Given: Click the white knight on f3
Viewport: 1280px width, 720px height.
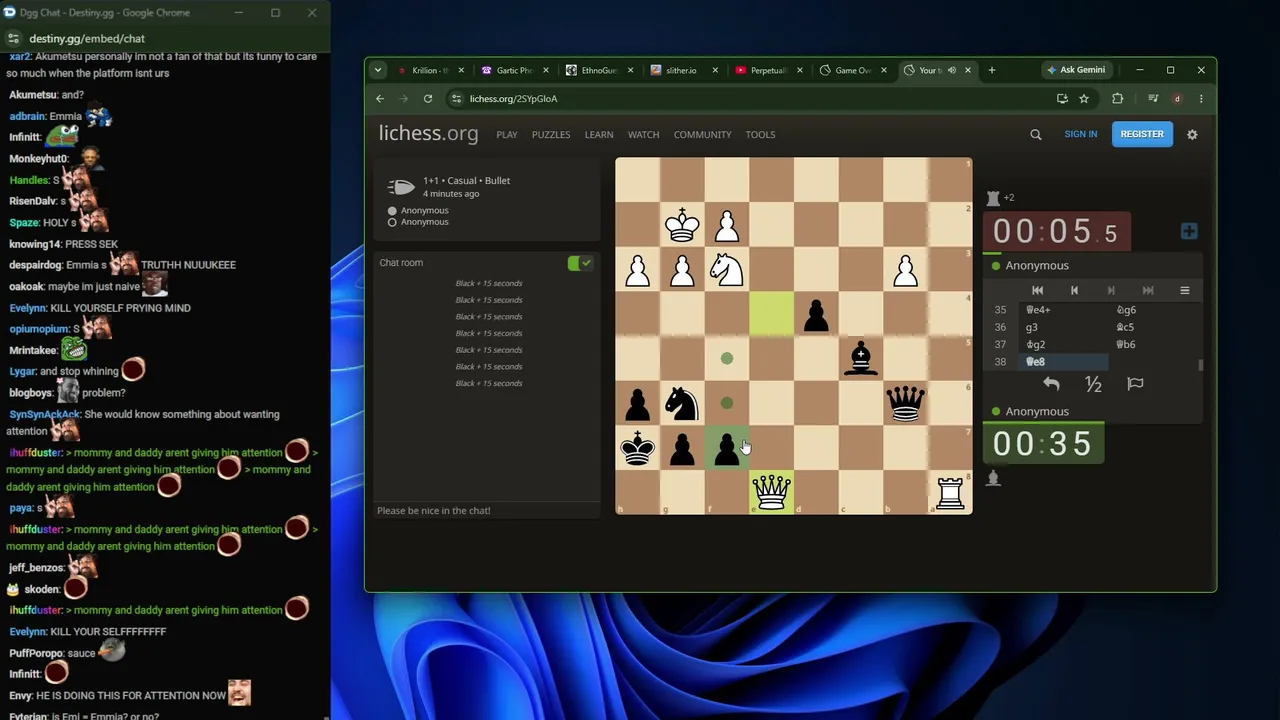Looking at the screenshot, I should pyautogui.click(x=727, y=269).
